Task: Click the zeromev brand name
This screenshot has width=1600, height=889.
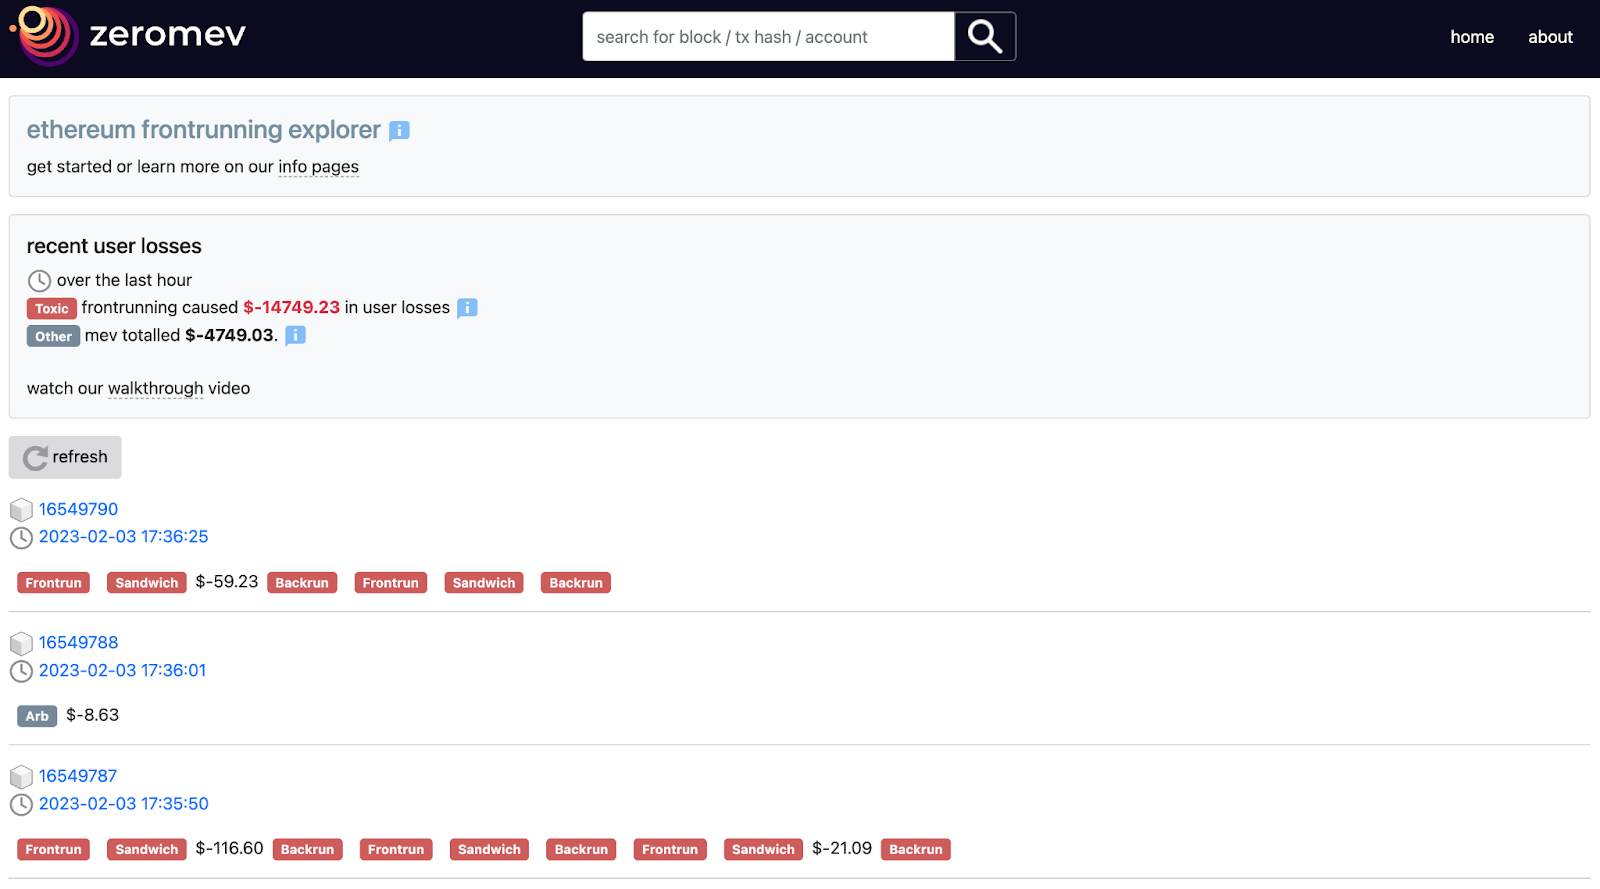Action: (167, 35)
